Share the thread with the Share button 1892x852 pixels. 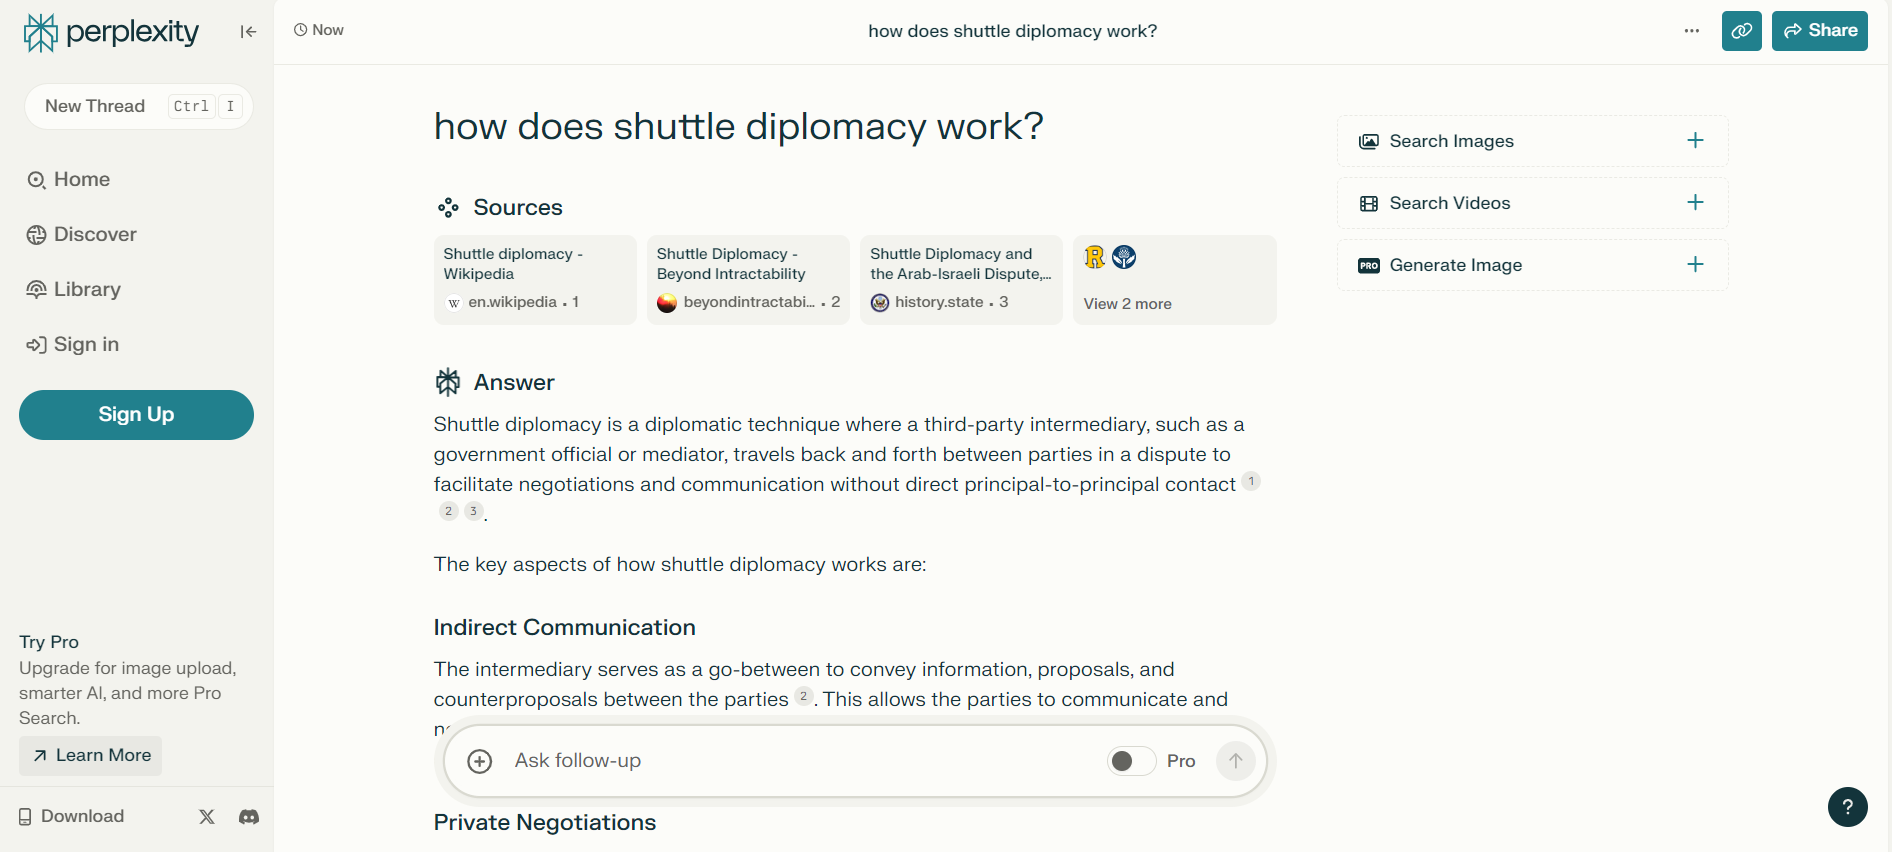point(1819,31)
